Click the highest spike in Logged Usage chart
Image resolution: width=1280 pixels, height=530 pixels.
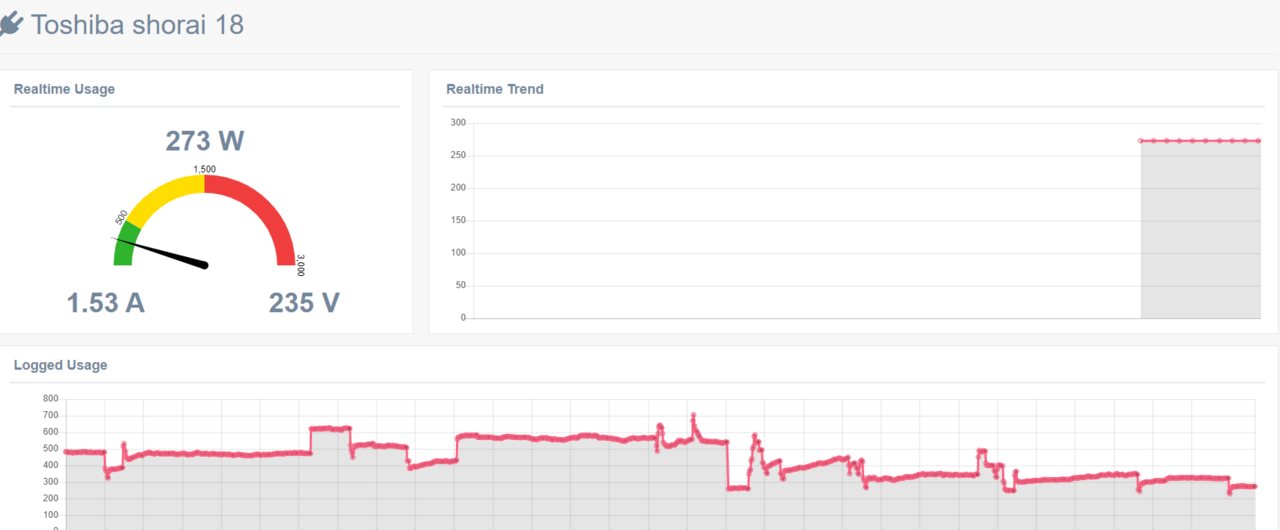(693, 415)
